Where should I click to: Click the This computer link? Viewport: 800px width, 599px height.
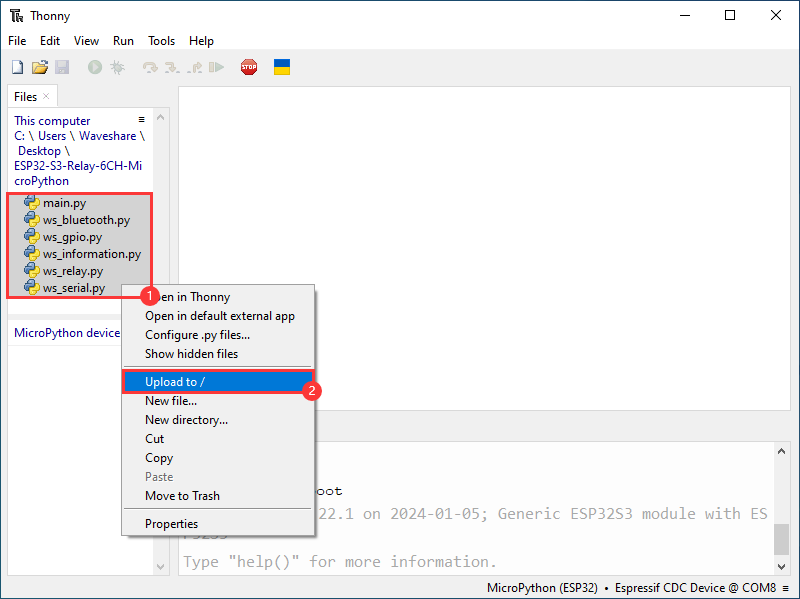click(52, 121)
